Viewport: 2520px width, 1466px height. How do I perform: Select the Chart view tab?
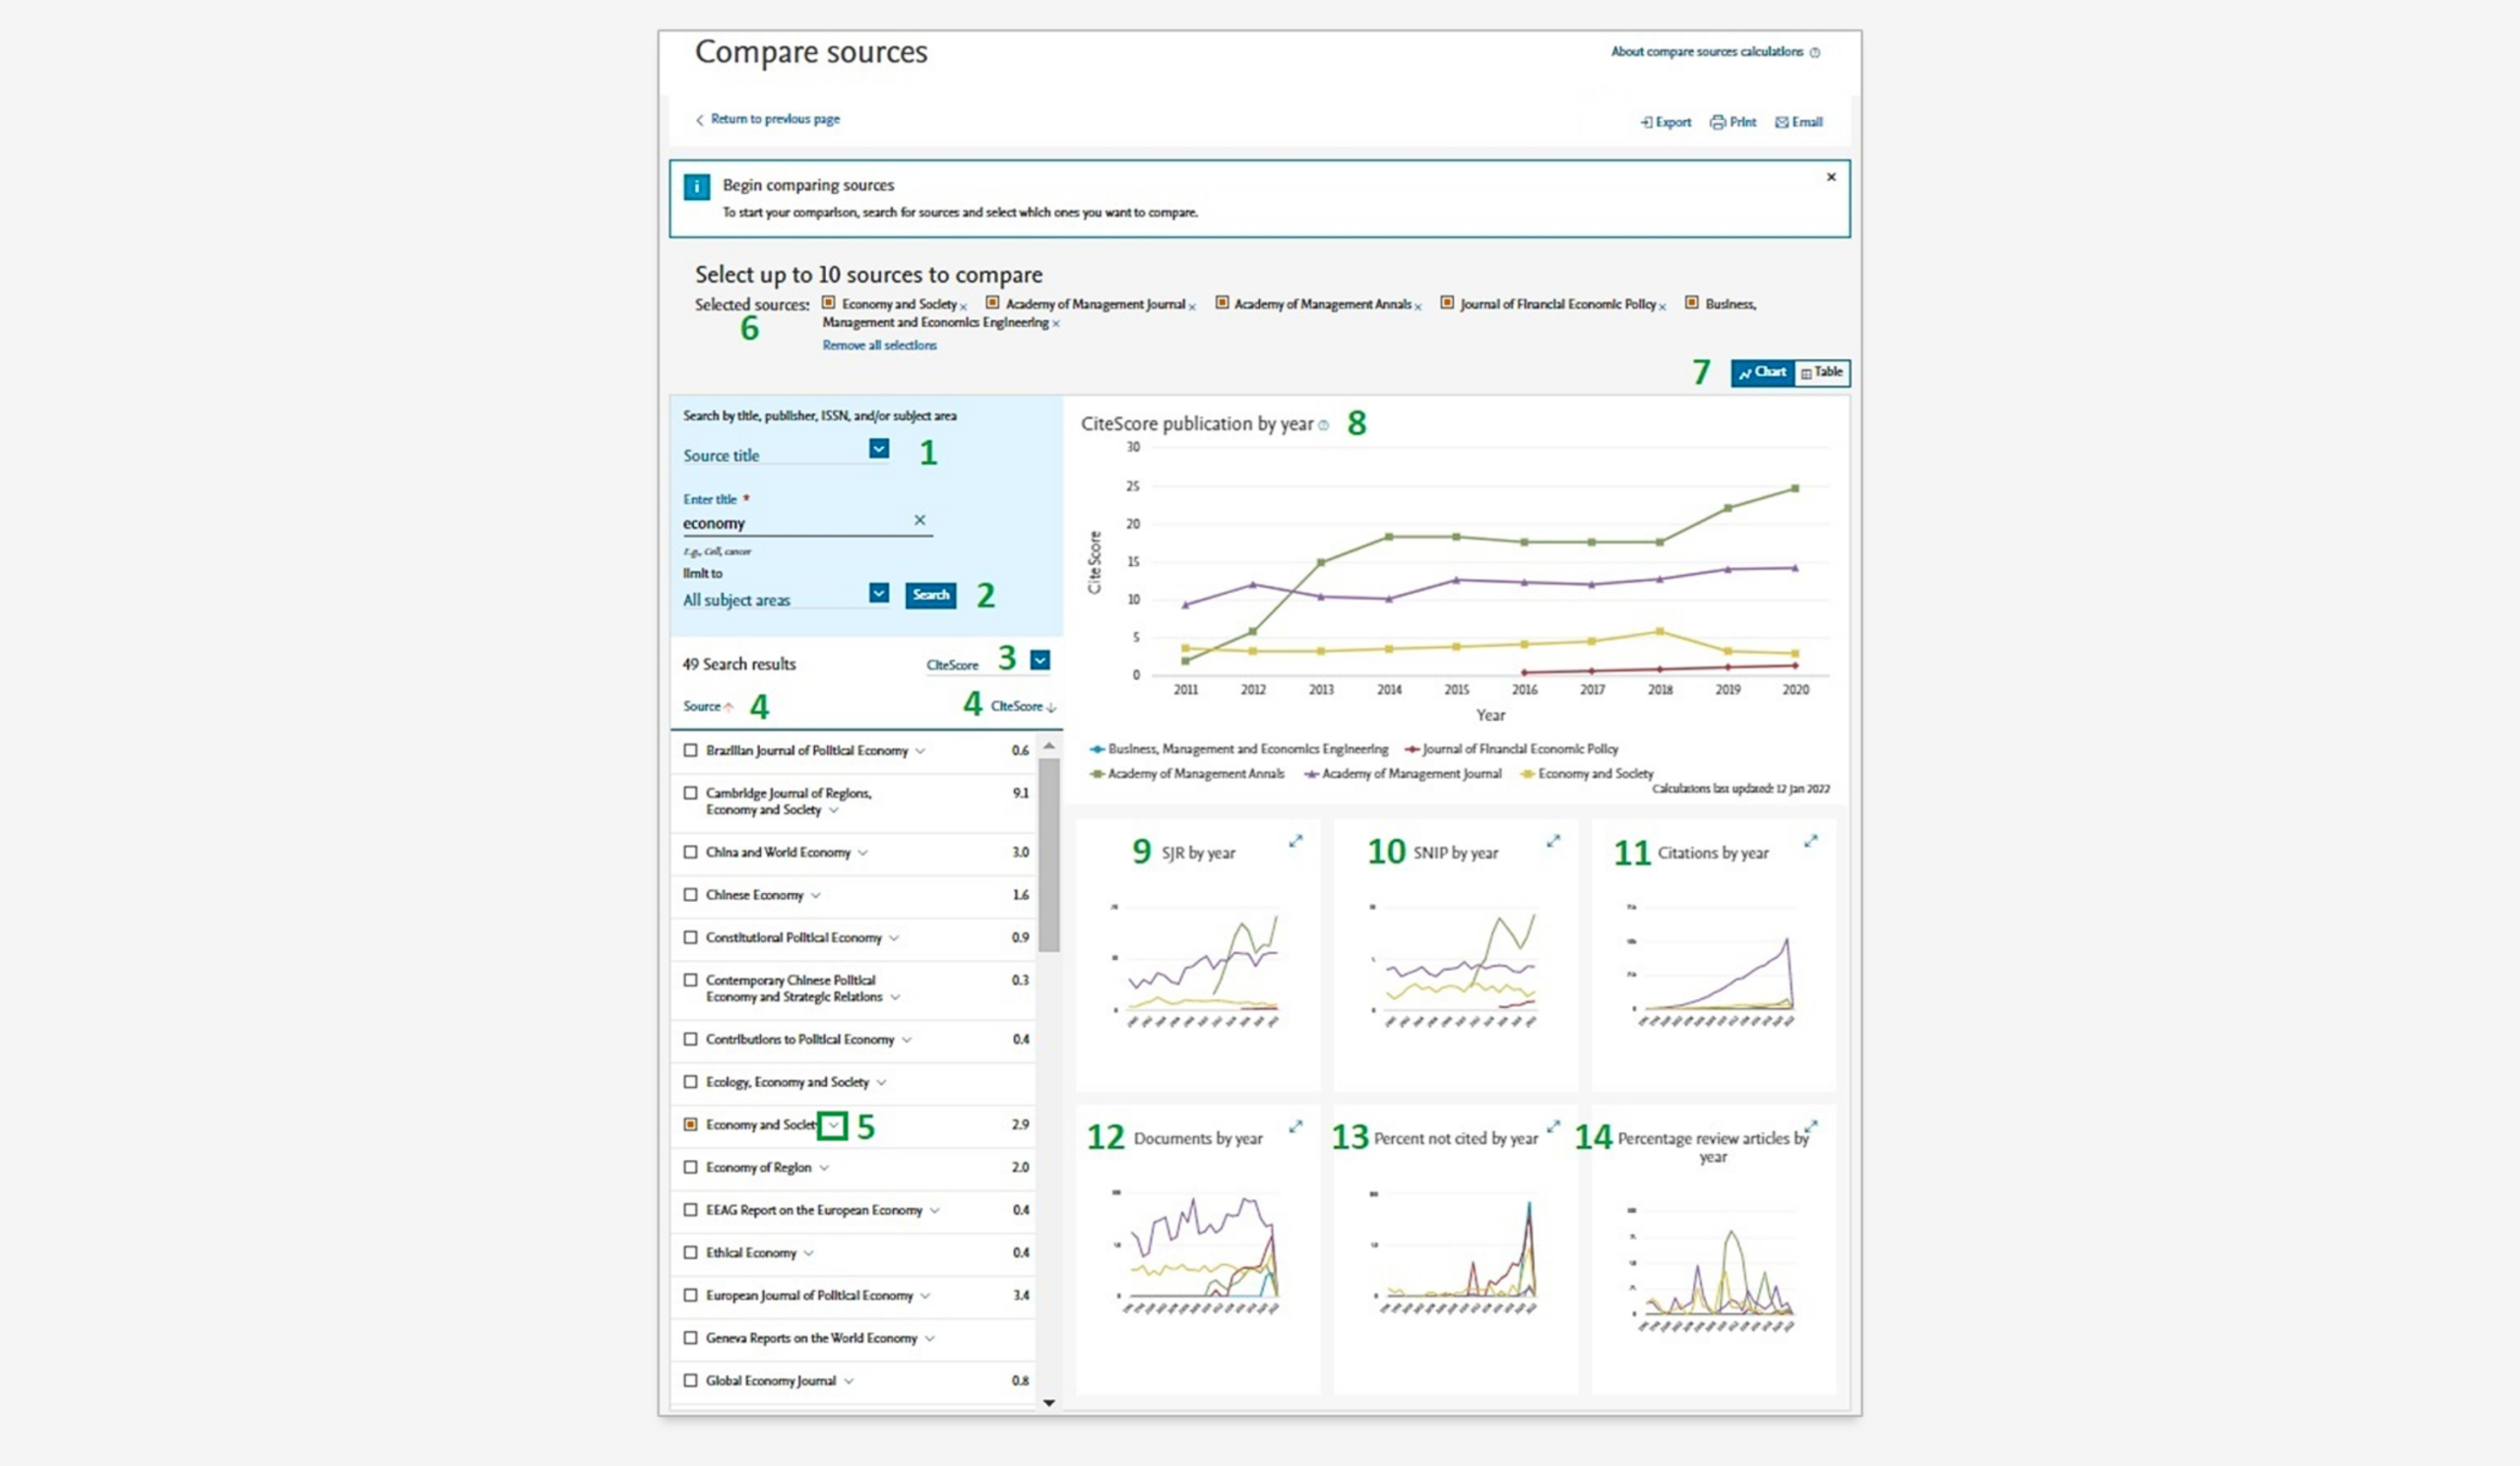pyautogui.click(x=1762, y=372)
